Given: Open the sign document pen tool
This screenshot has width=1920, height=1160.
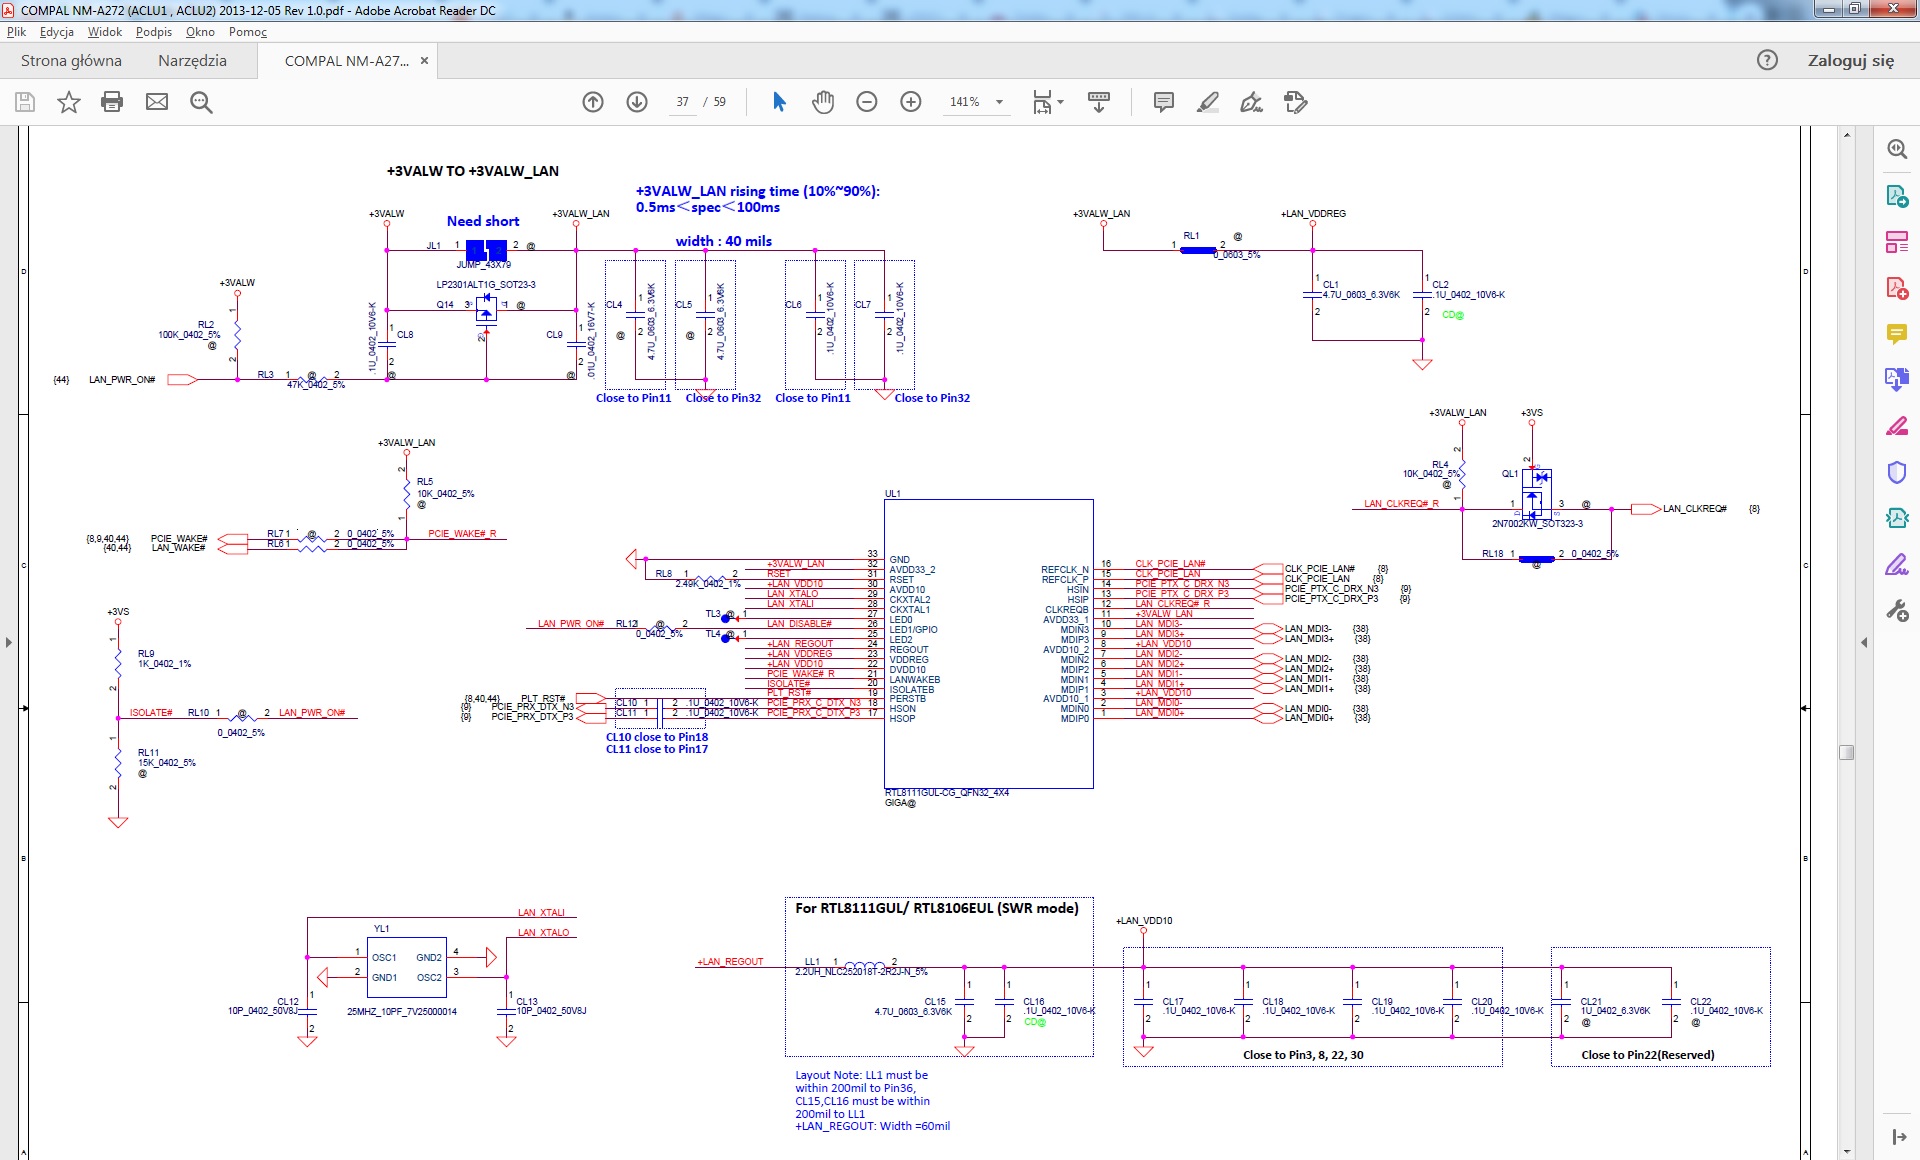Looking at the screenshot, I should tap(1251, 102).
